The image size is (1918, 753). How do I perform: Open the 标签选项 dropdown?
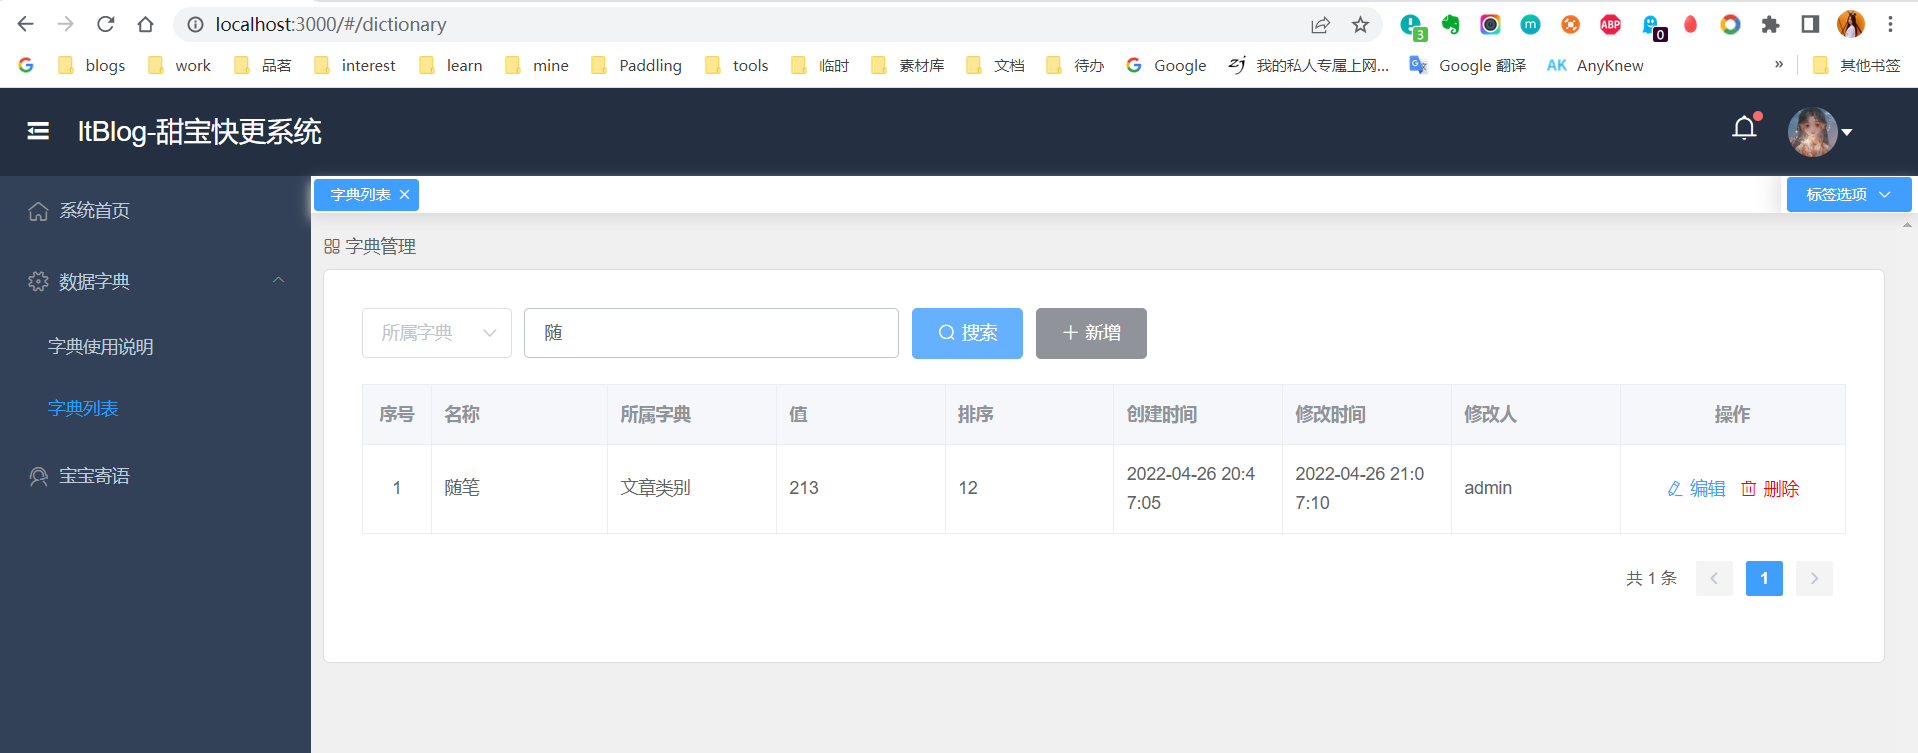point(1848,195)
